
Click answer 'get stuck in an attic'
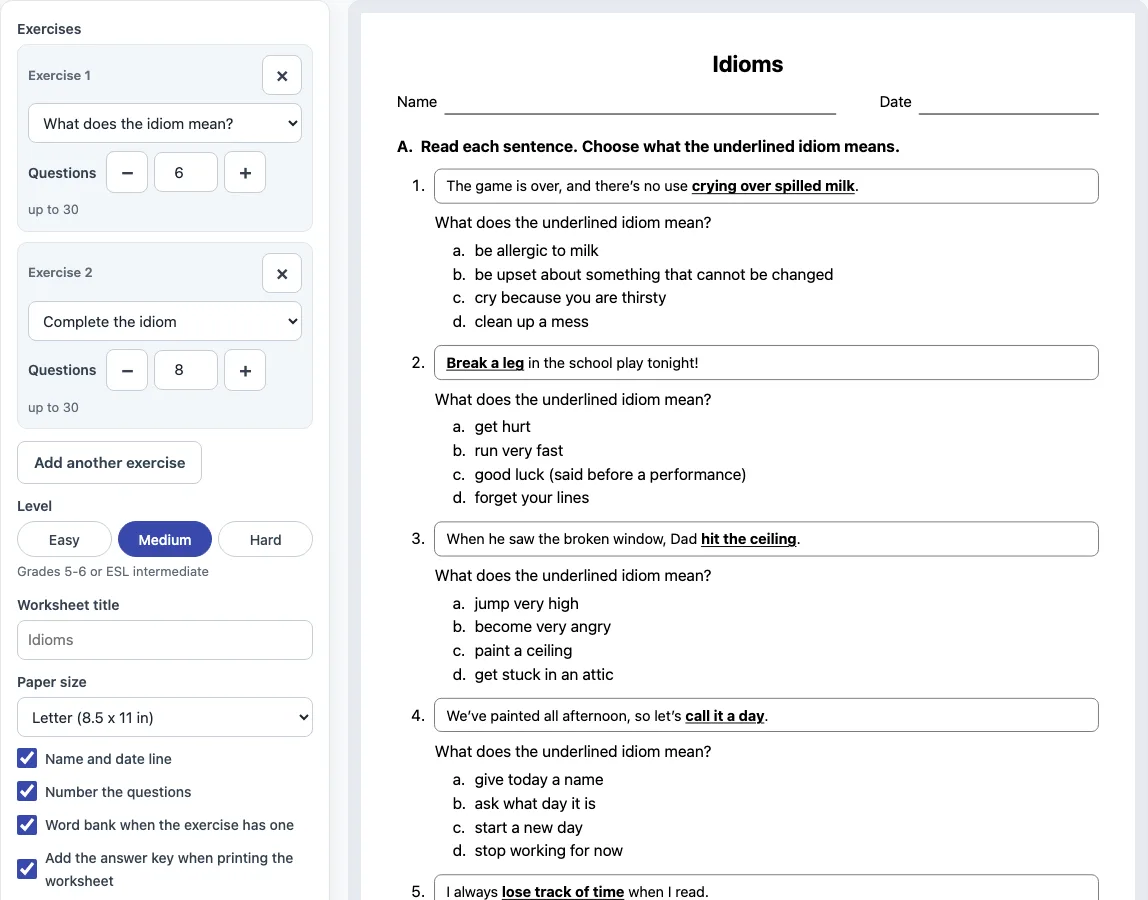(544, 674)
